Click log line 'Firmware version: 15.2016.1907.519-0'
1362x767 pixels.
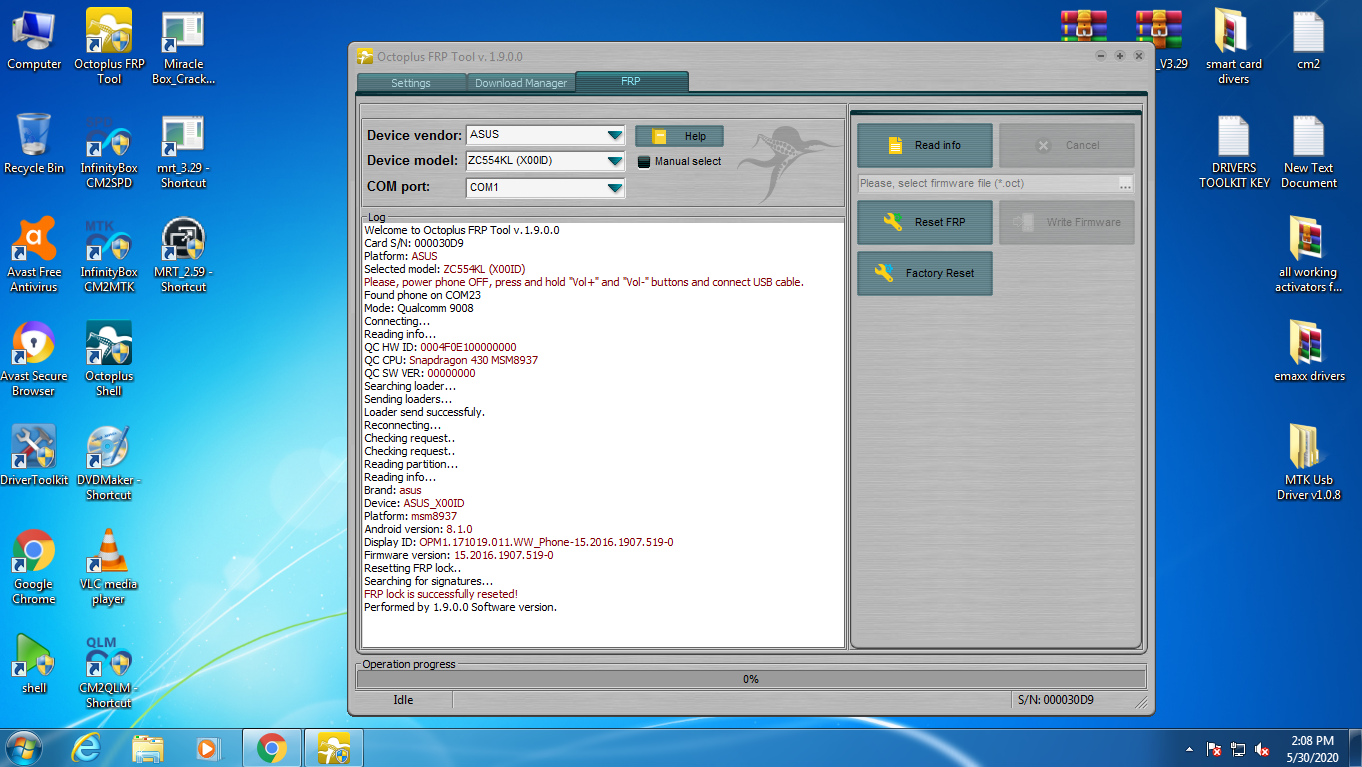tap(459, 555)
